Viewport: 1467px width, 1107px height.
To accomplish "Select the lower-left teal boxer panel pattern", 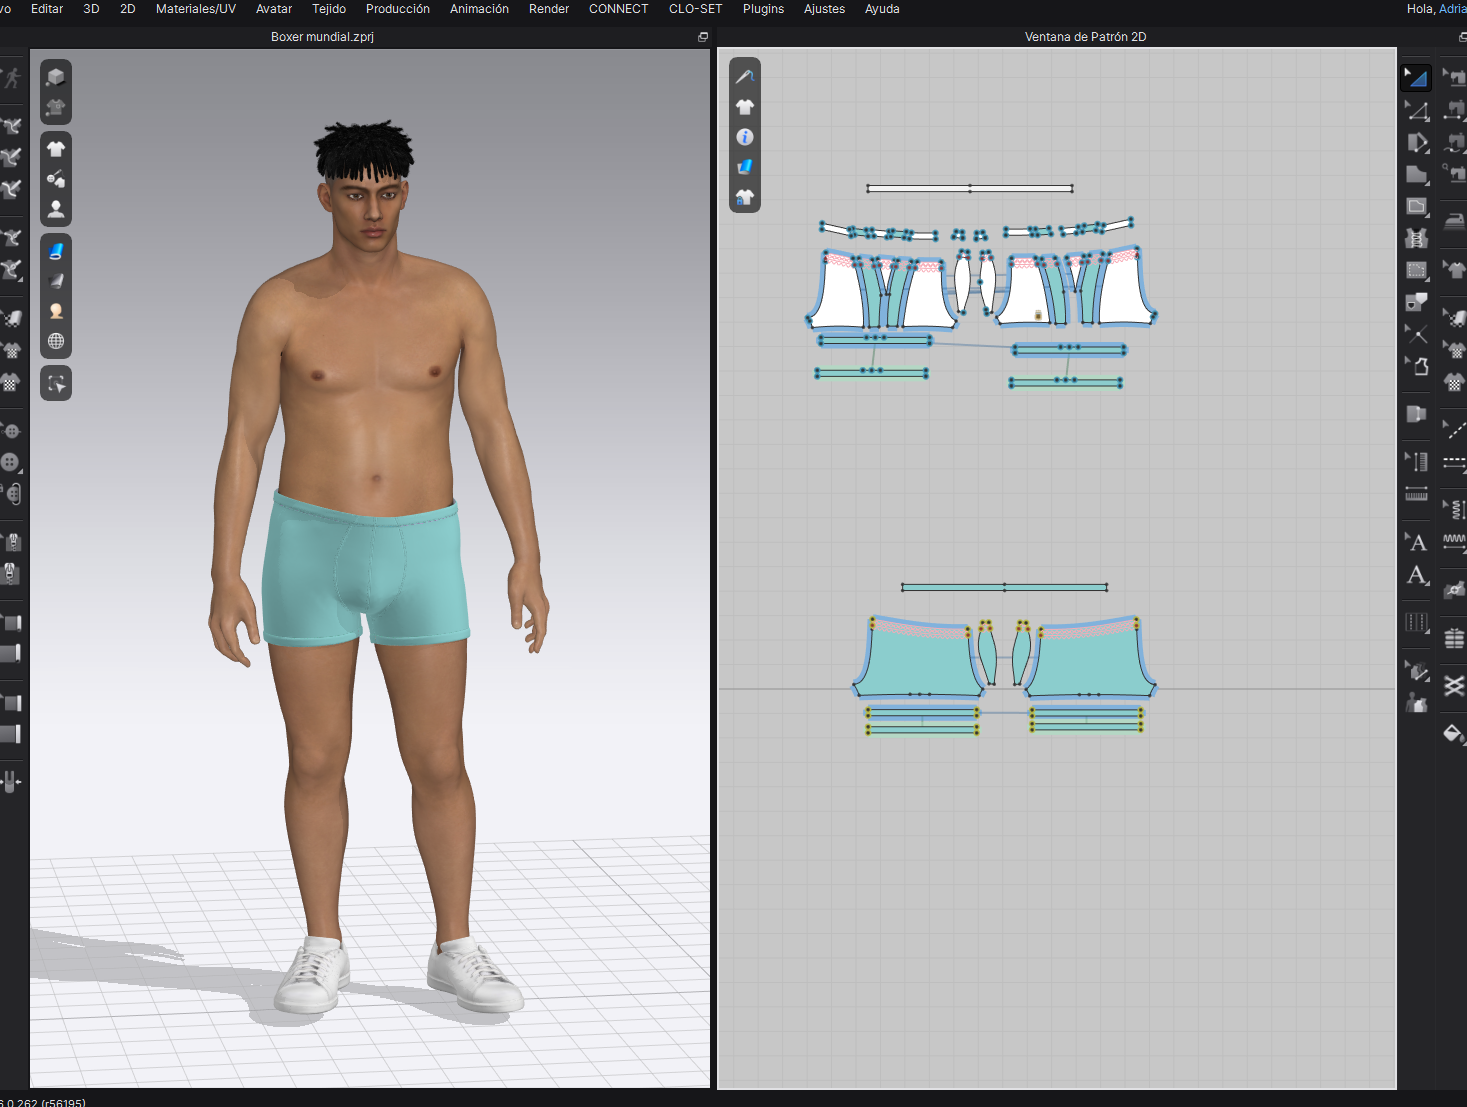I will pyautogui.click(x=918, y=660).
